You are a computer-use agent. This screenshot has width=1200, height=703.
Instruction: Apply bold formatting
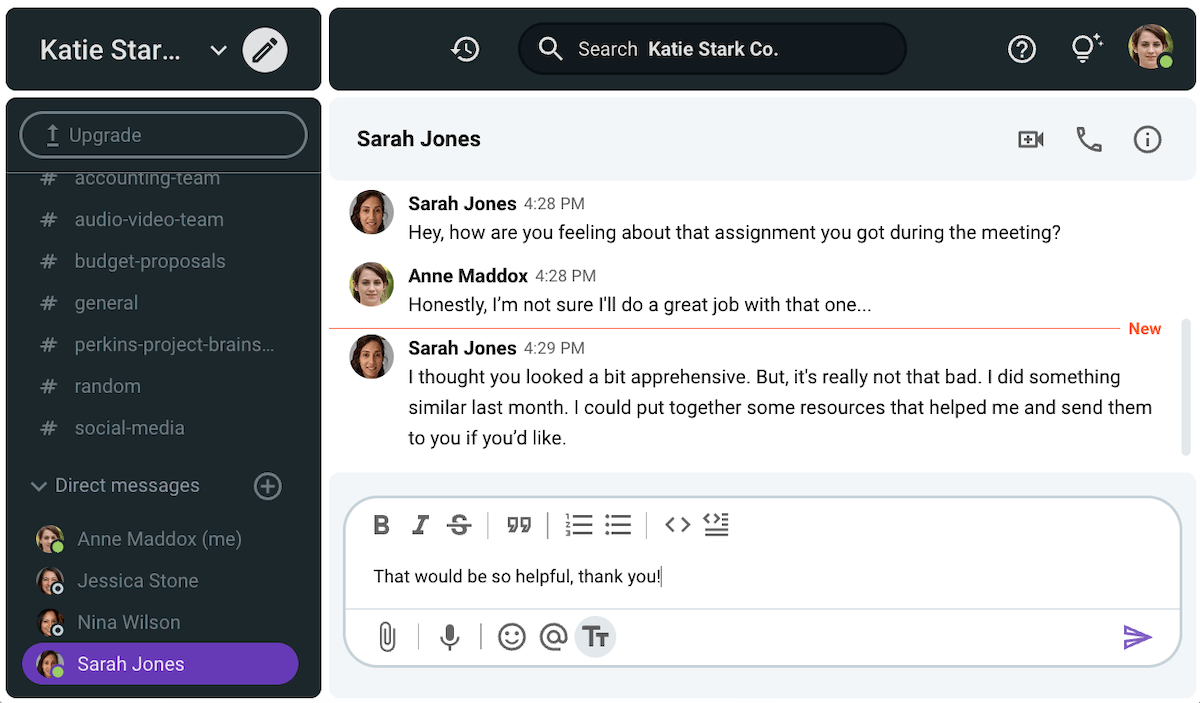(381, 525)
